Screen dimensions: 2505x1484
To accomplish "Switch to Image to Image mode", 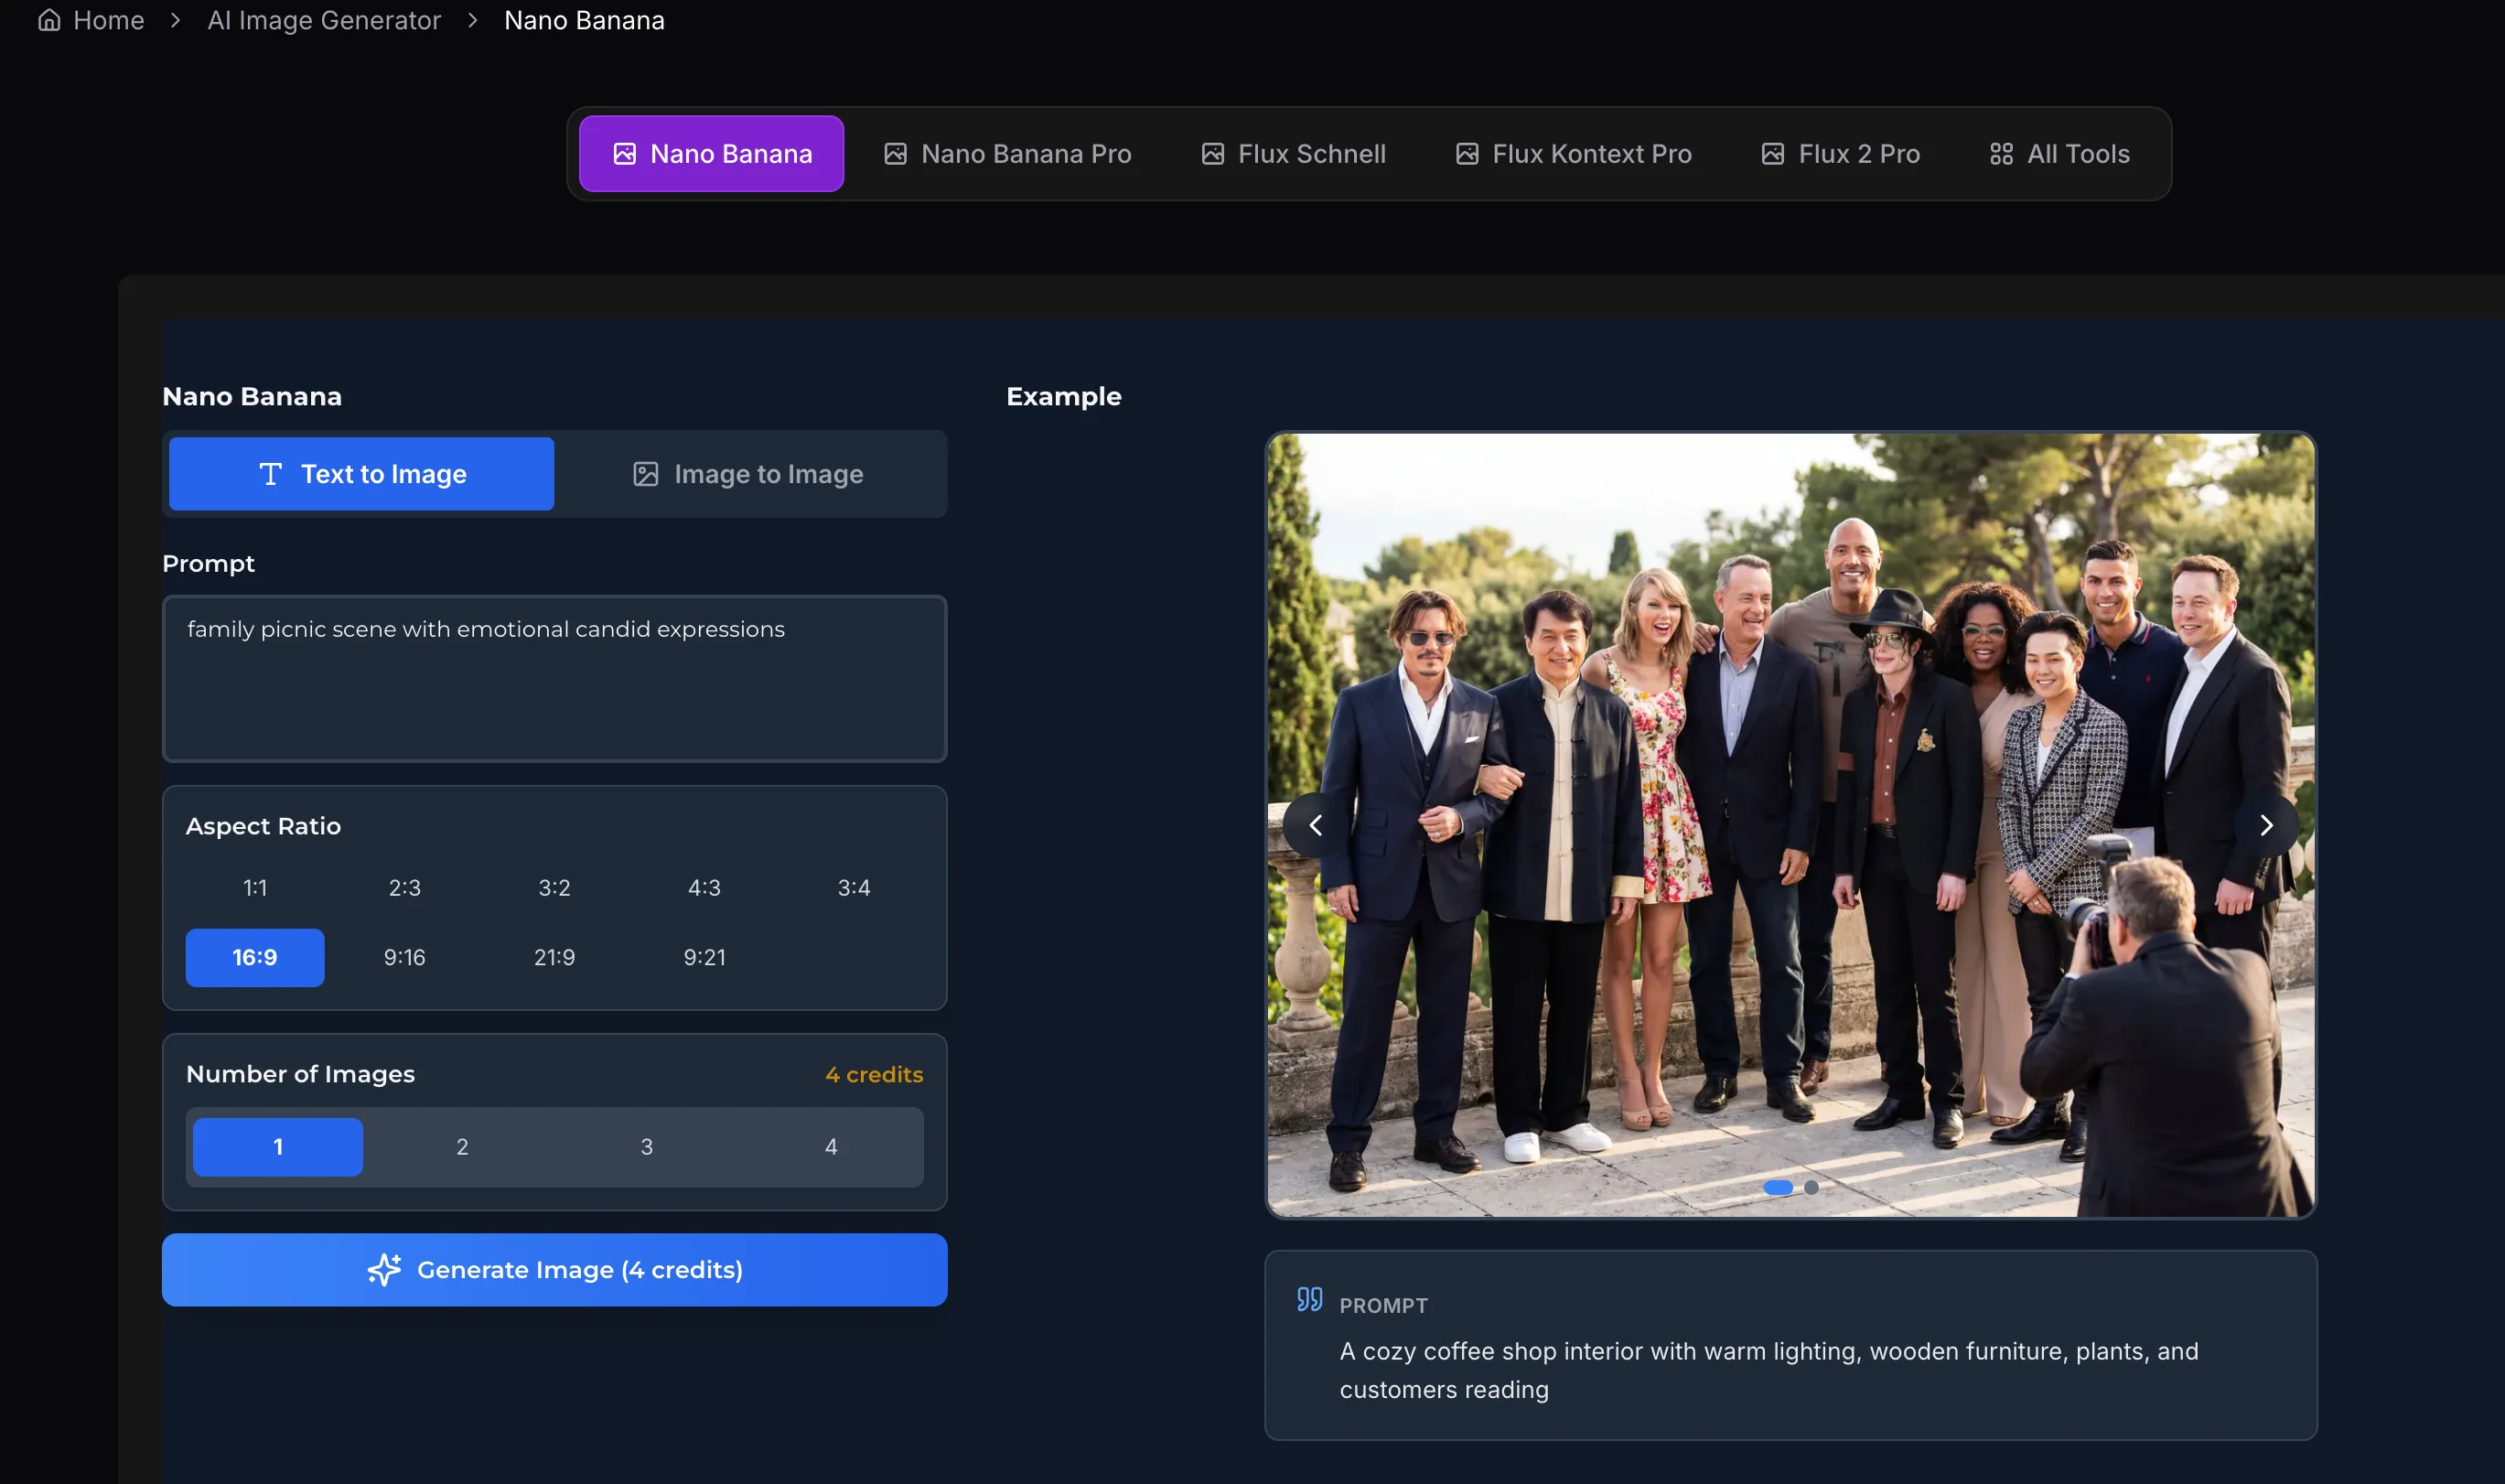I will [x=749, y=474].
